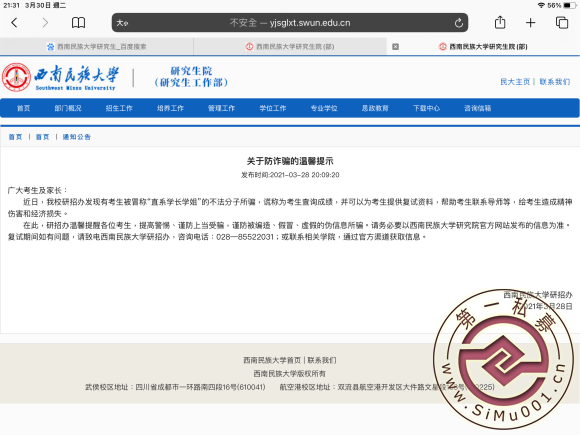This screenshot has height=435, width=580.
Task: Click the second 首页 breadcrumb
Action: [43, 137]
